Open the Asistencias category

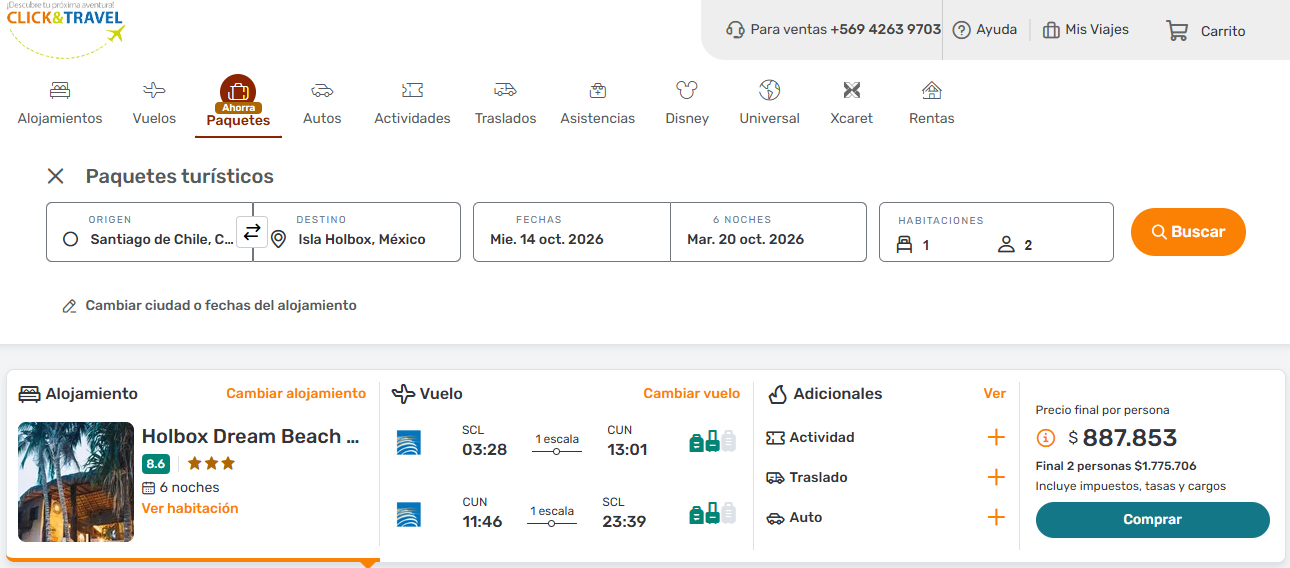(597, 103)
